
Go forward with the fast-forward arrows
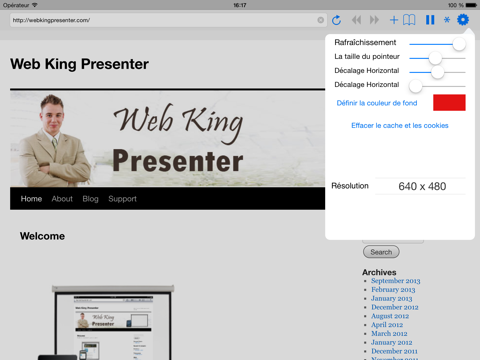coord(374,20)
